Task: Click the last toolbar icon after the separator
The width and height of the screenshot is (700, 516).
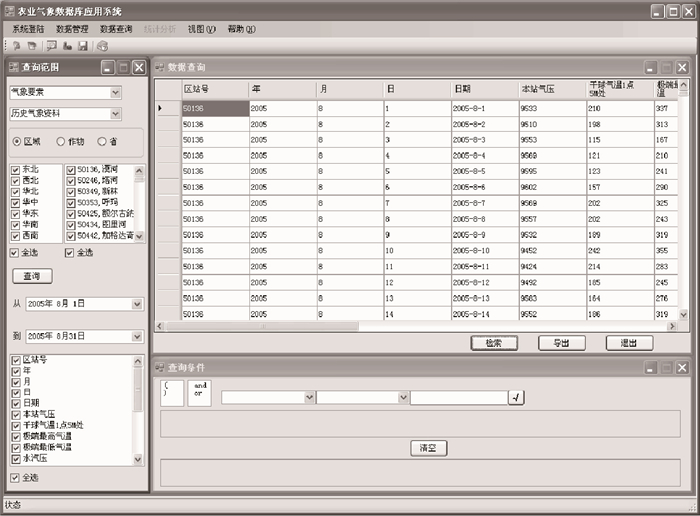Action: (x=102, y=46)
